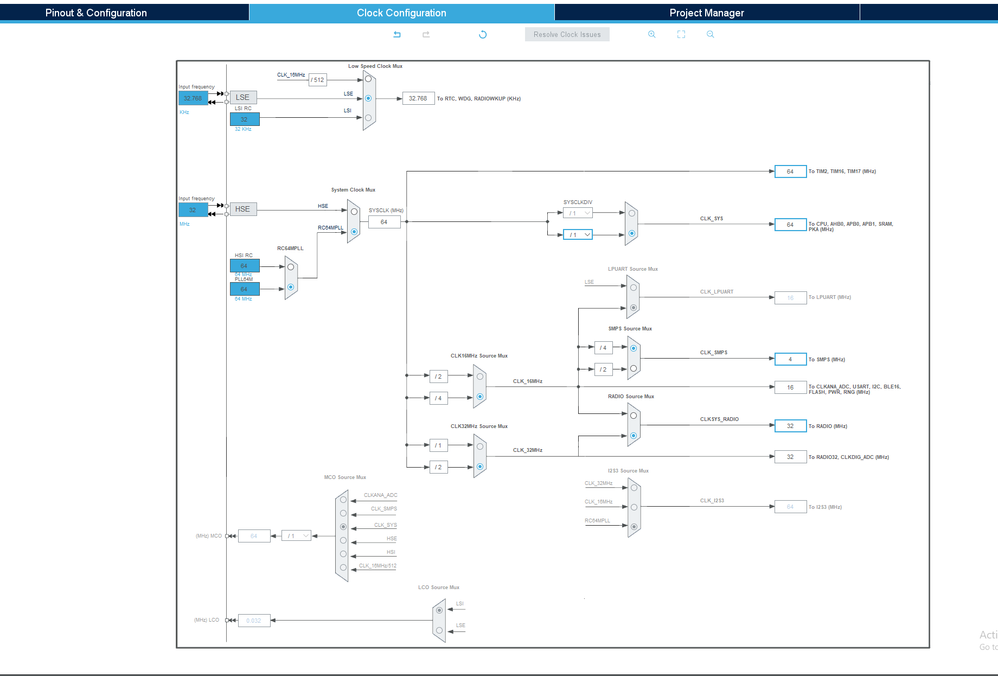The height and width of the screenshot is (676, 998).
Task: Select CLK_16MHz/512 in the Low Speed Clock Mux
Action: click(368, 80)
